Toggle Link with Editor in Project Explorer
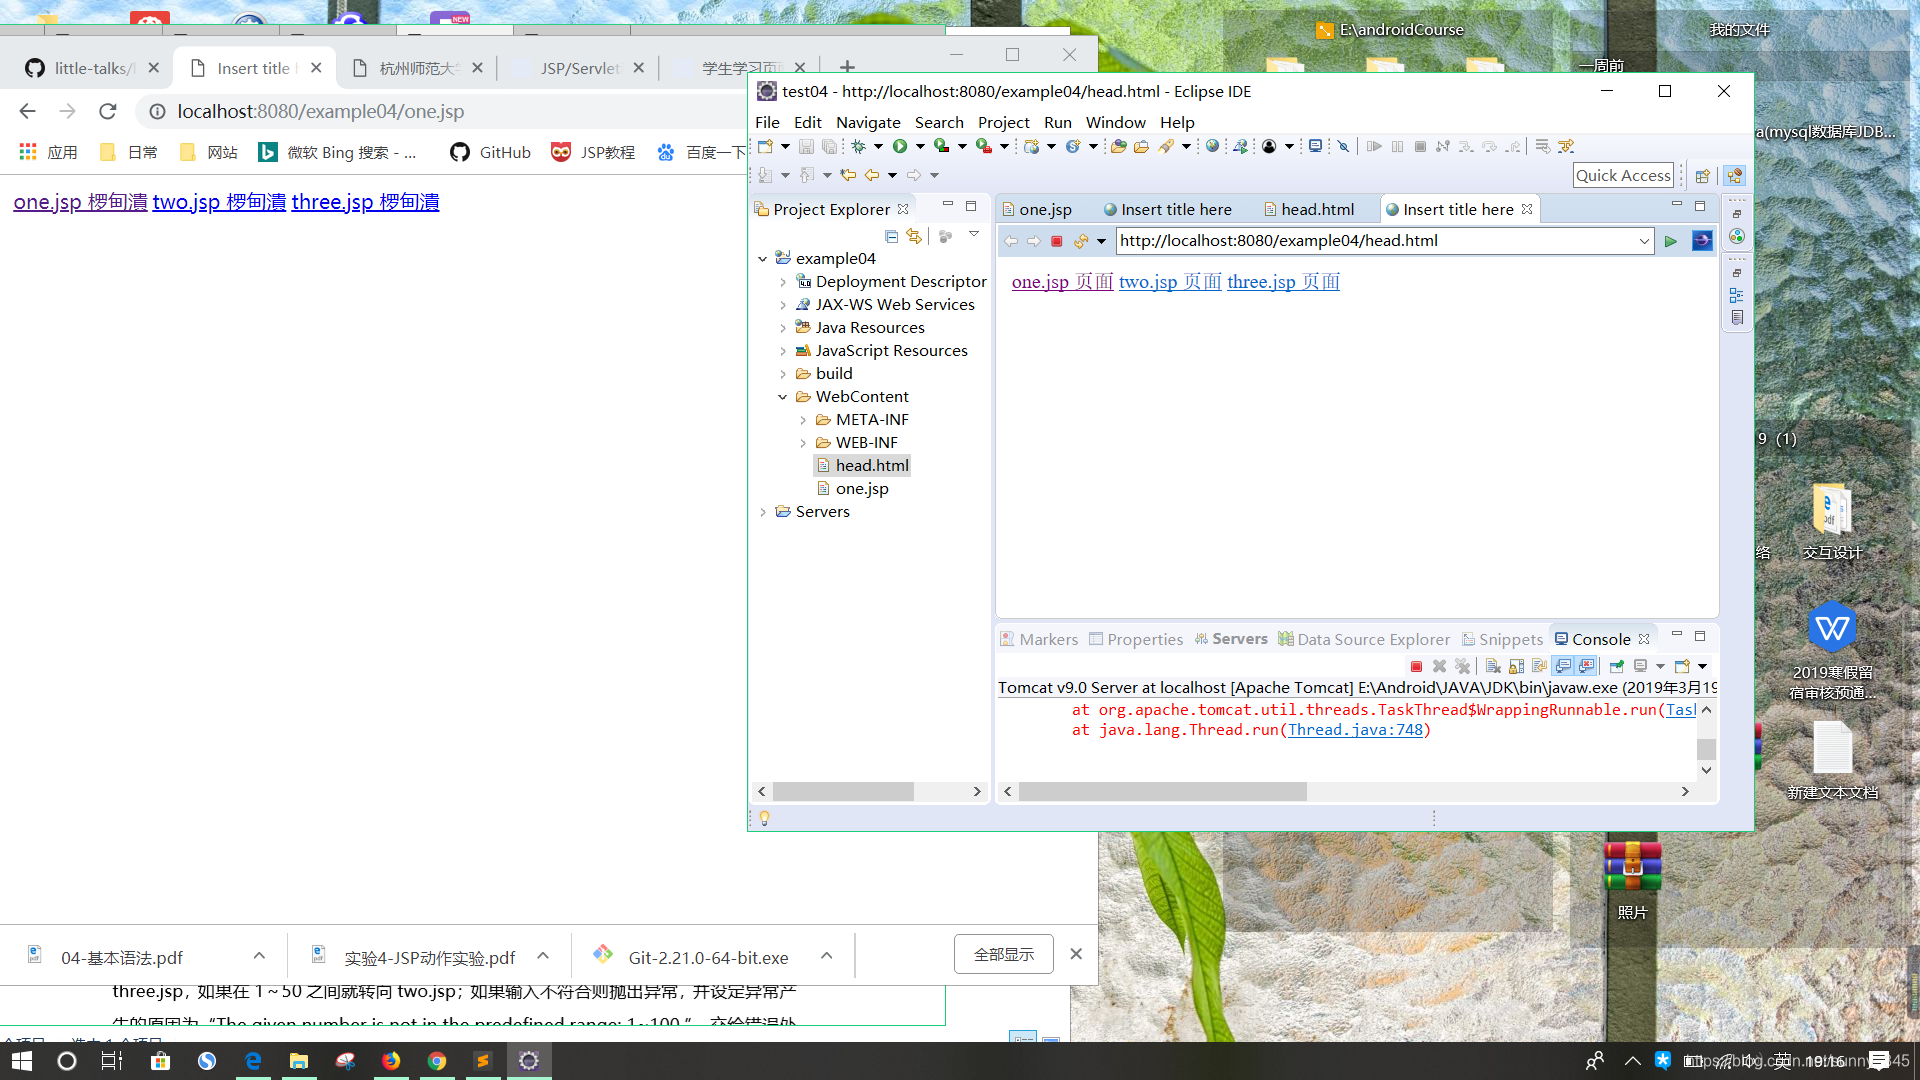1920x1080 pixels. [913, 236]
